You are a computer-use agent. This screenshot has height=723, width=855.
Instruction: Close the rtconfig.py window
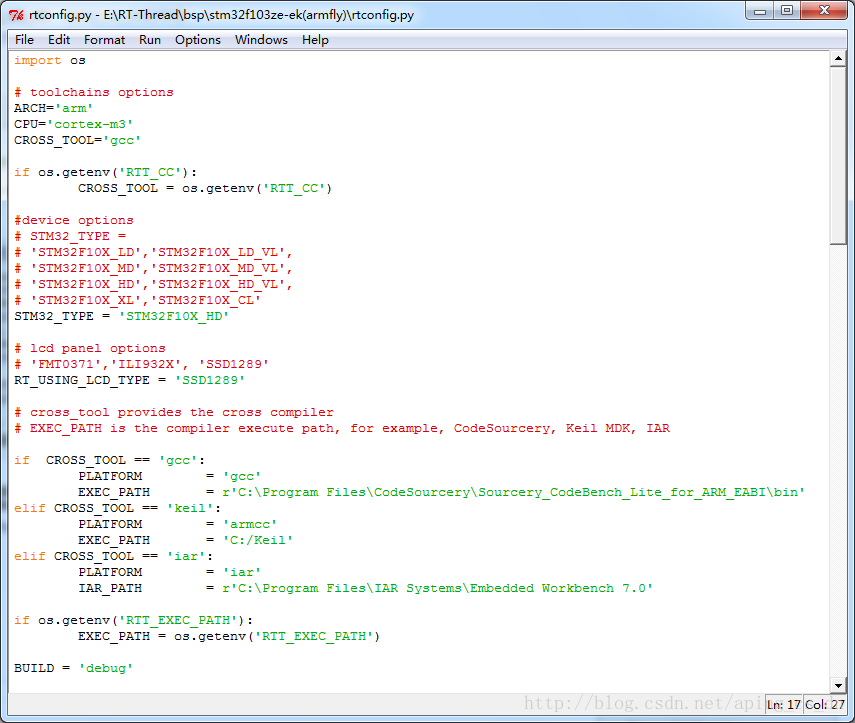click(x=824, y=10)
